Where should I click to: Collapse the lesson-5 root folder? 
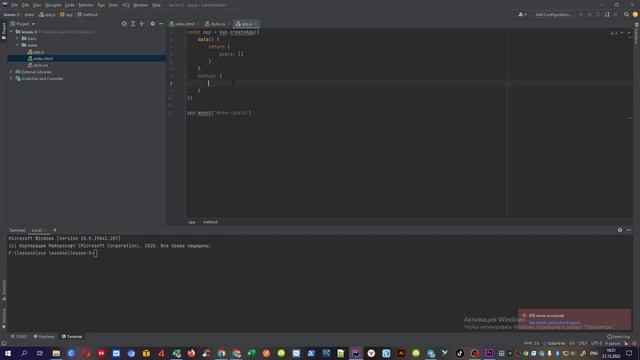tap(11, 31)
